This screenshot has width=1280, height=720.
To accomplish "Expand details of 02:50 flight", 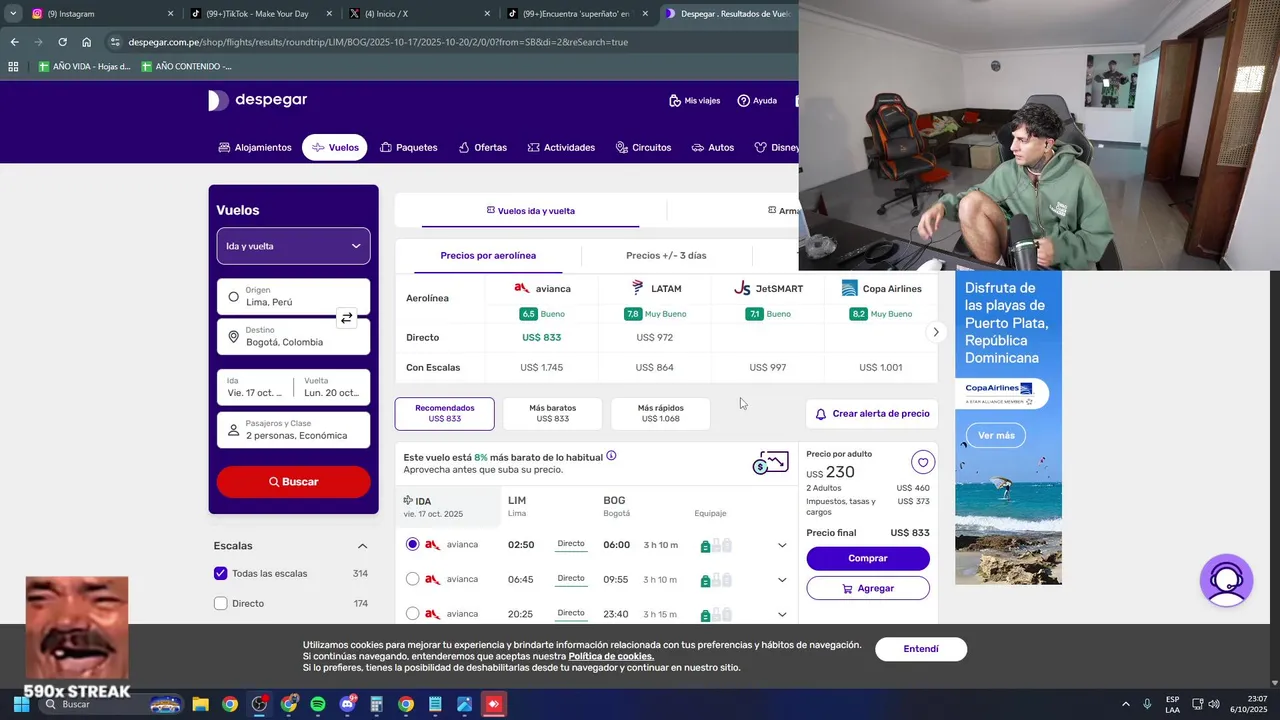I will 782,545.
